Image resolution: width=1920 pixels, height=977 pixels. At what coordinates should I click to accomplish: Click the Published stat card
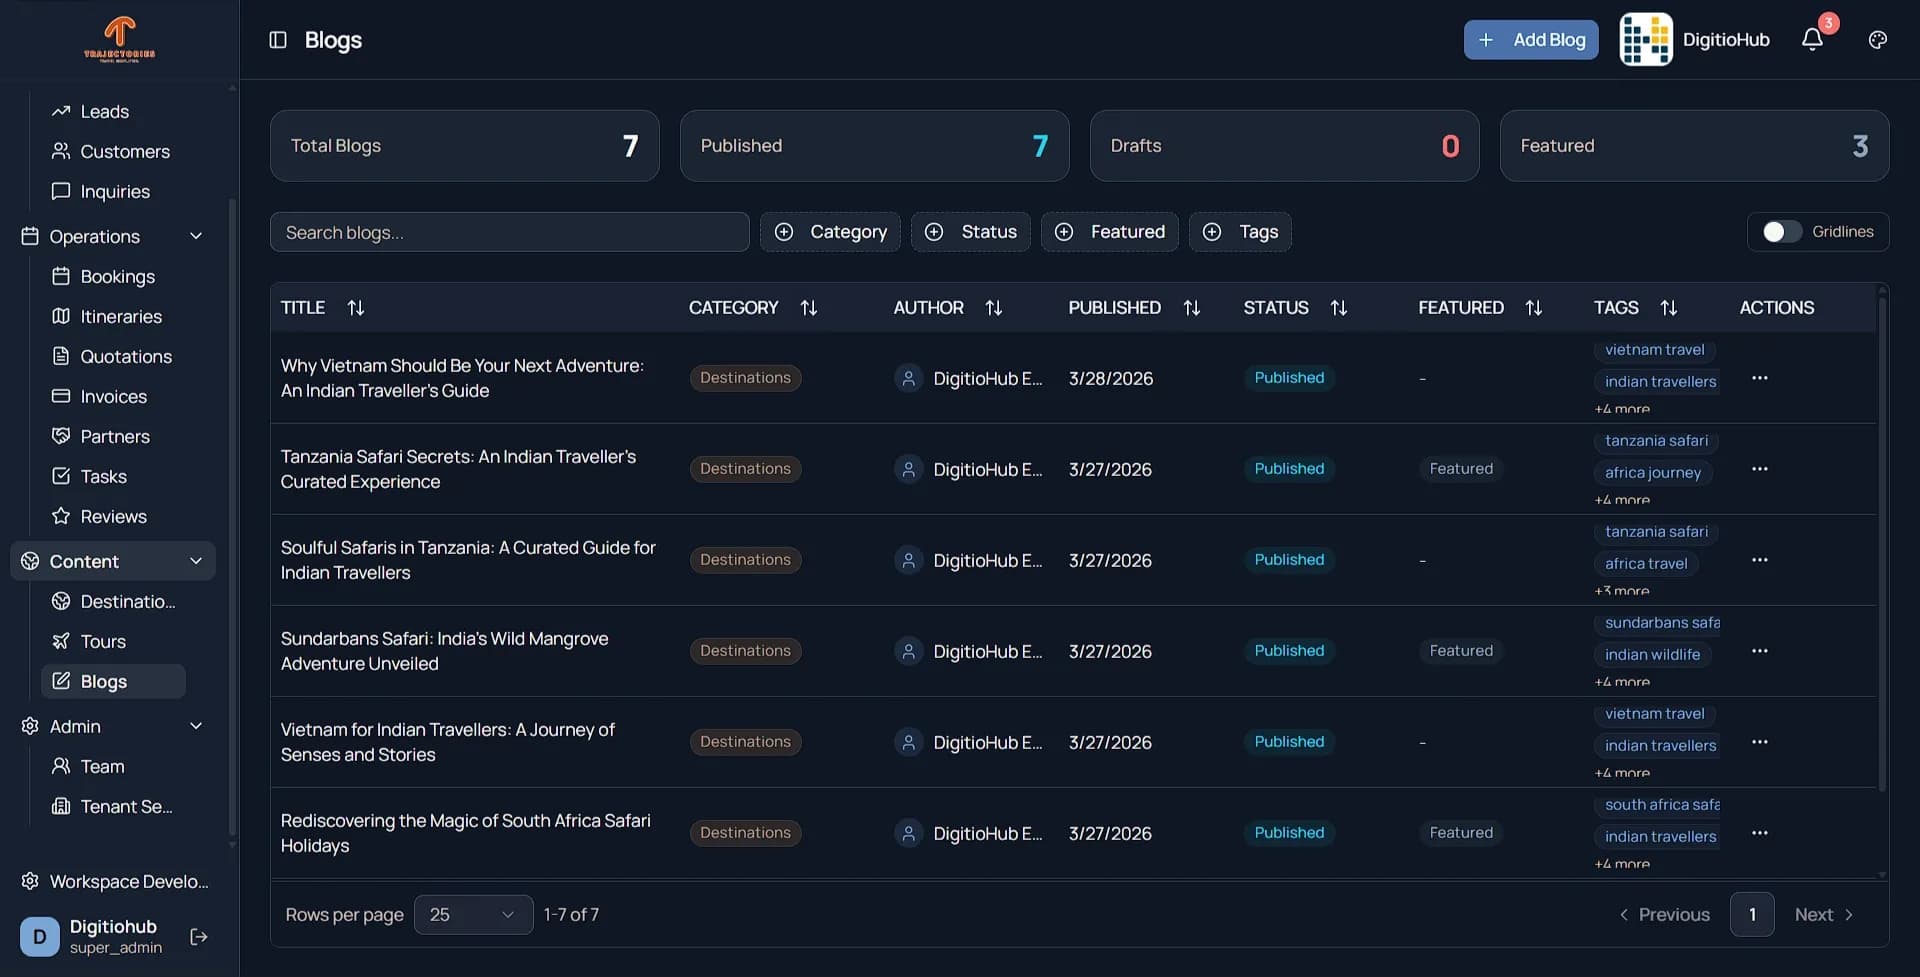pyautogui.click(x=874, y=146)
